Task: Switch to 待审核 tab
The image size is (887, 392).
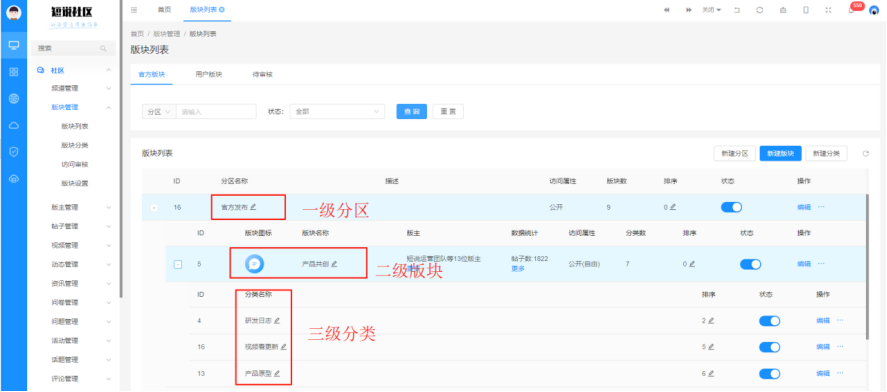Action: 262,75
